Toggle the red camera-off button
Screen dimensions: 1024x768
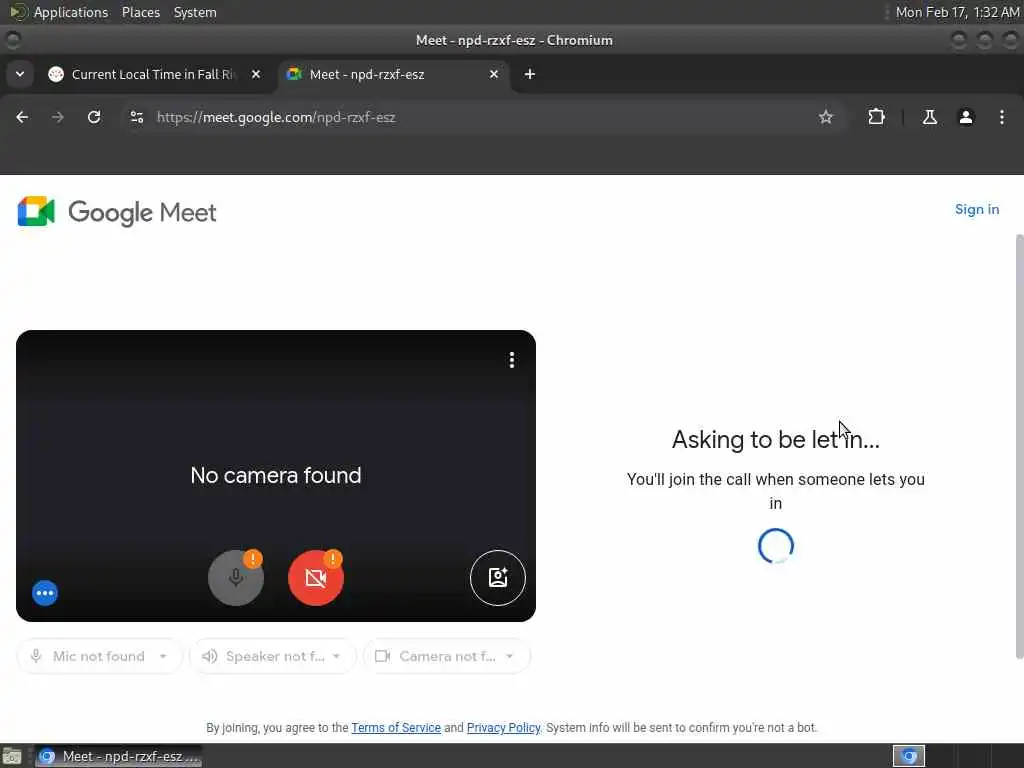point(315,577)
